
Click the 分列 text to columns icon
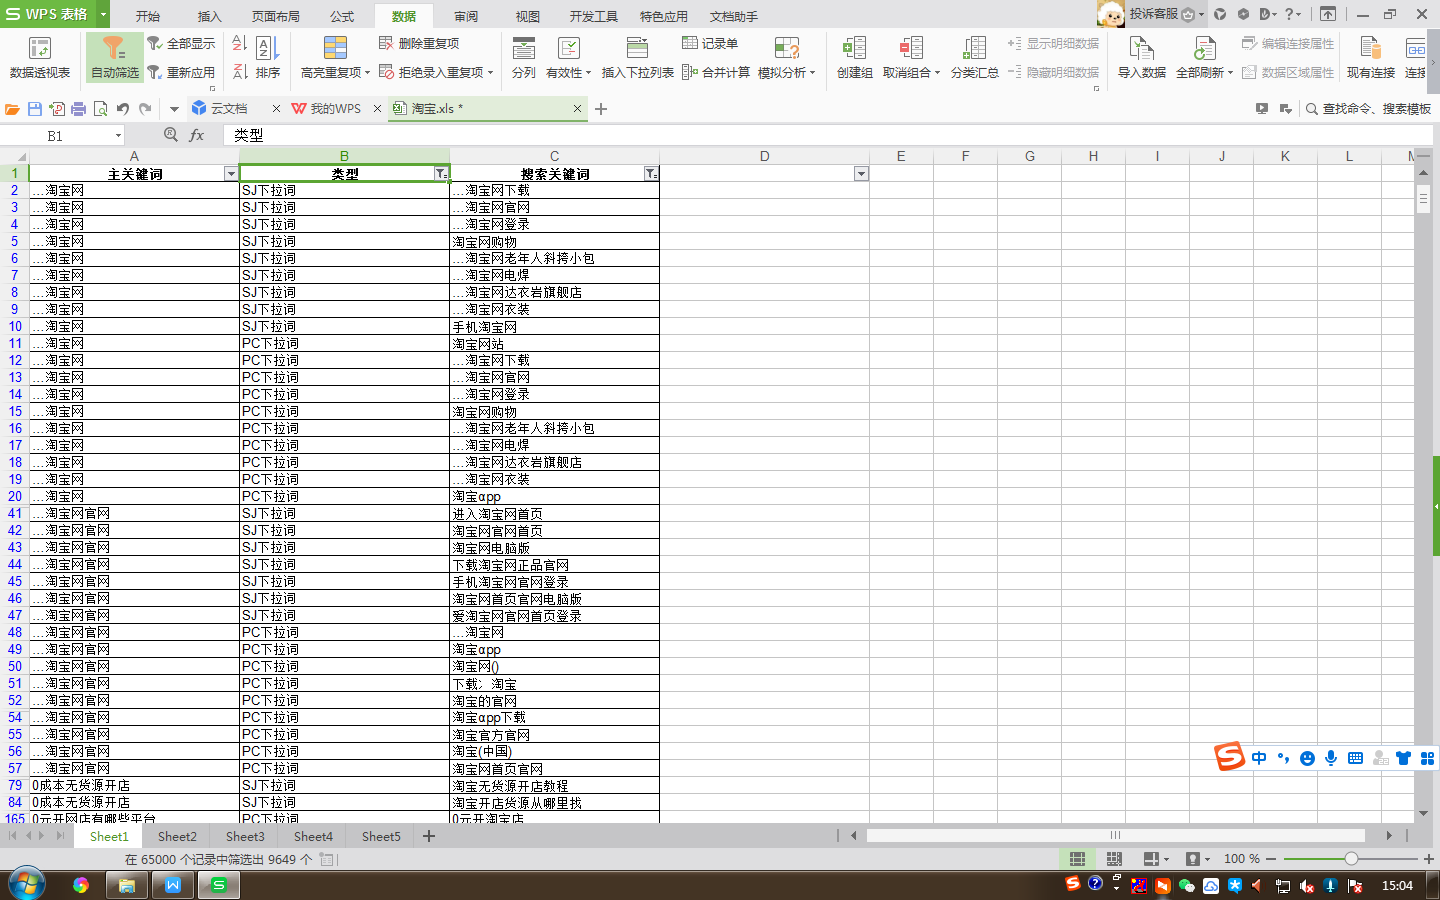click(x=524, y=58)
